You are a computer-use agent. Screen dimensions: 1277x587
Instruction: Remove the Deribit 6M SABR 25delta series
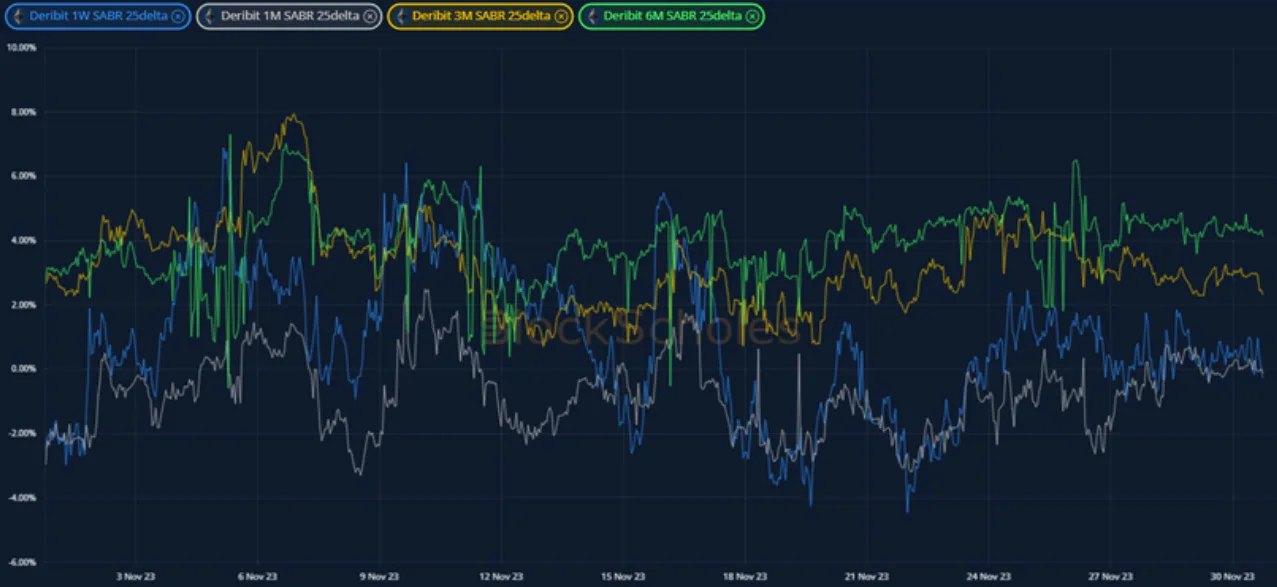752,16
